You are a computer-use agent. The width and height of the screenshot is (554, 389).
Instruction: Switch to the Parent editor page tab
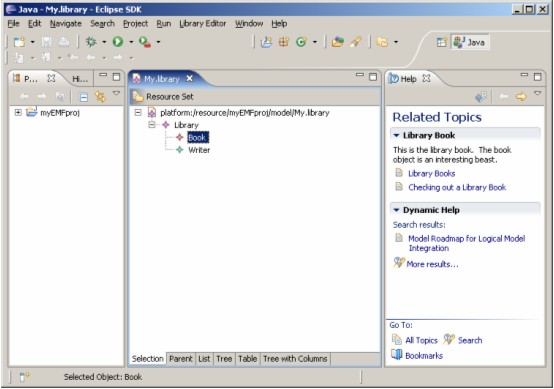pos(181,359)
